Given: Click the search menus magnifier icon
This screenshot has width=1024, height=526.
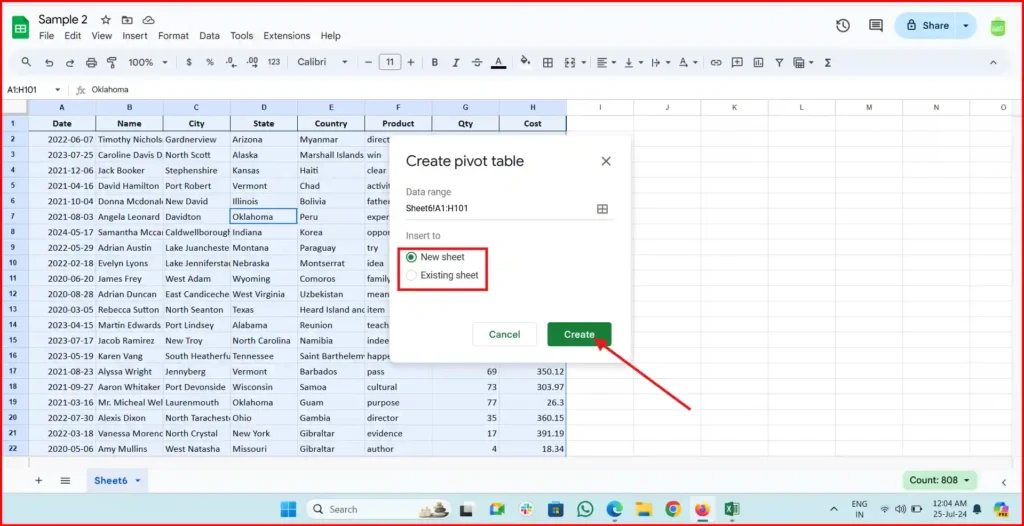Looking at the screenshot, I should (26, 62).
